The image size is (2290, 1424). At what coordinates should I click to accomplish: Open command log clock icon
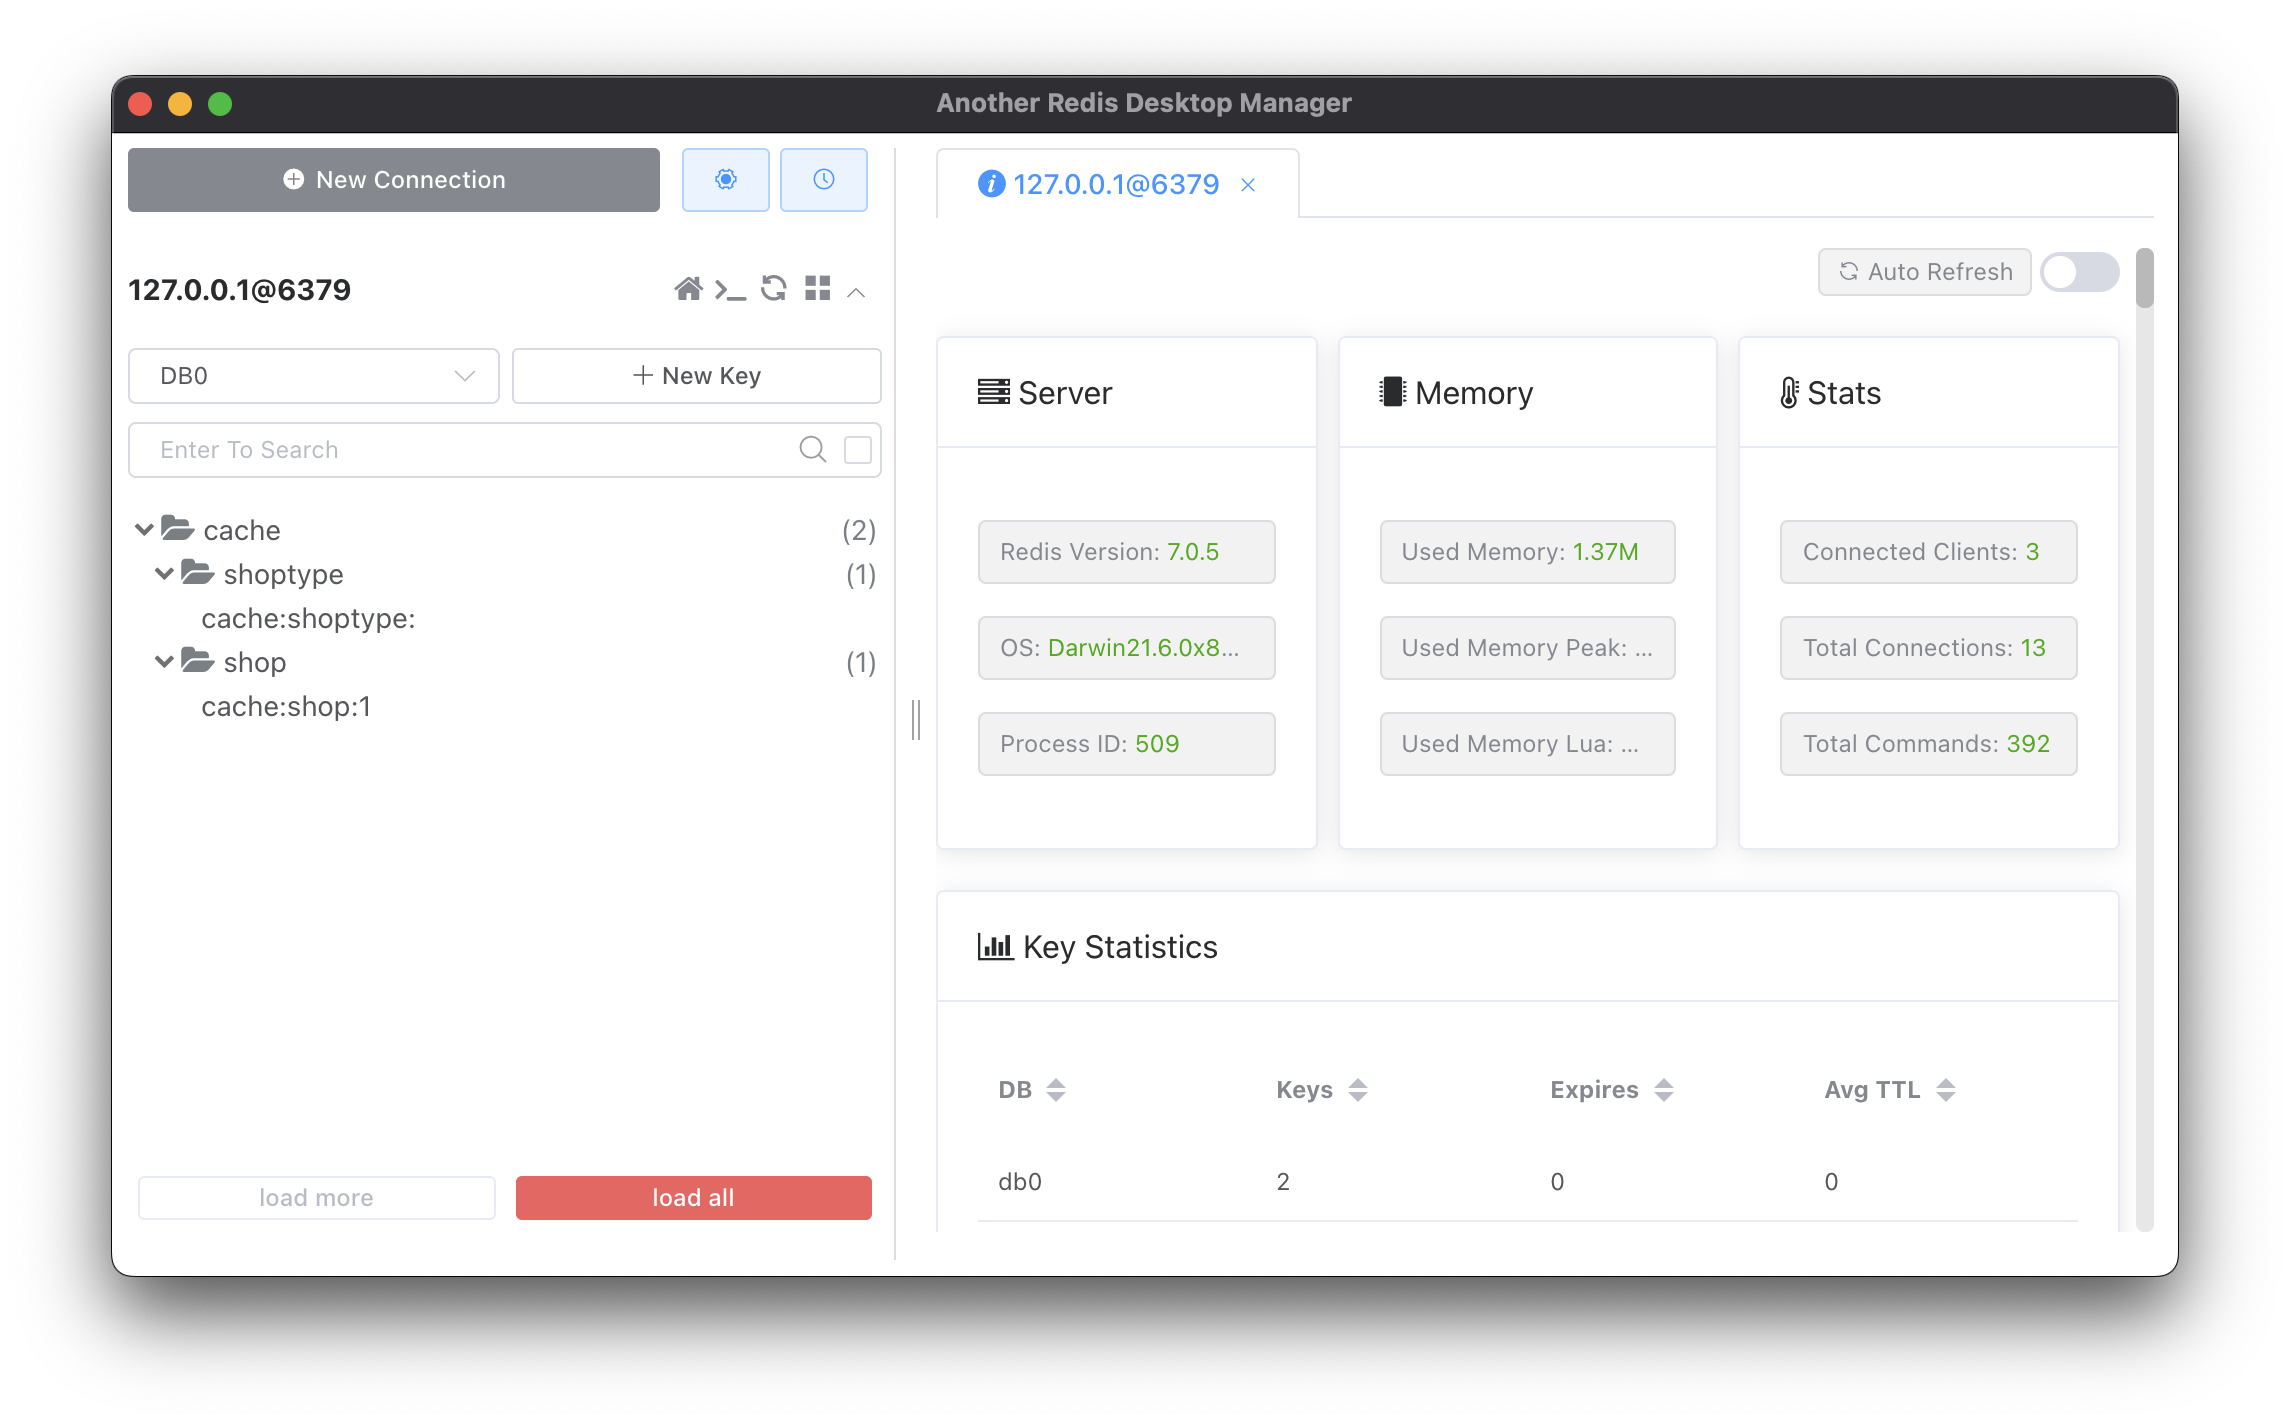tap(823, 180)
